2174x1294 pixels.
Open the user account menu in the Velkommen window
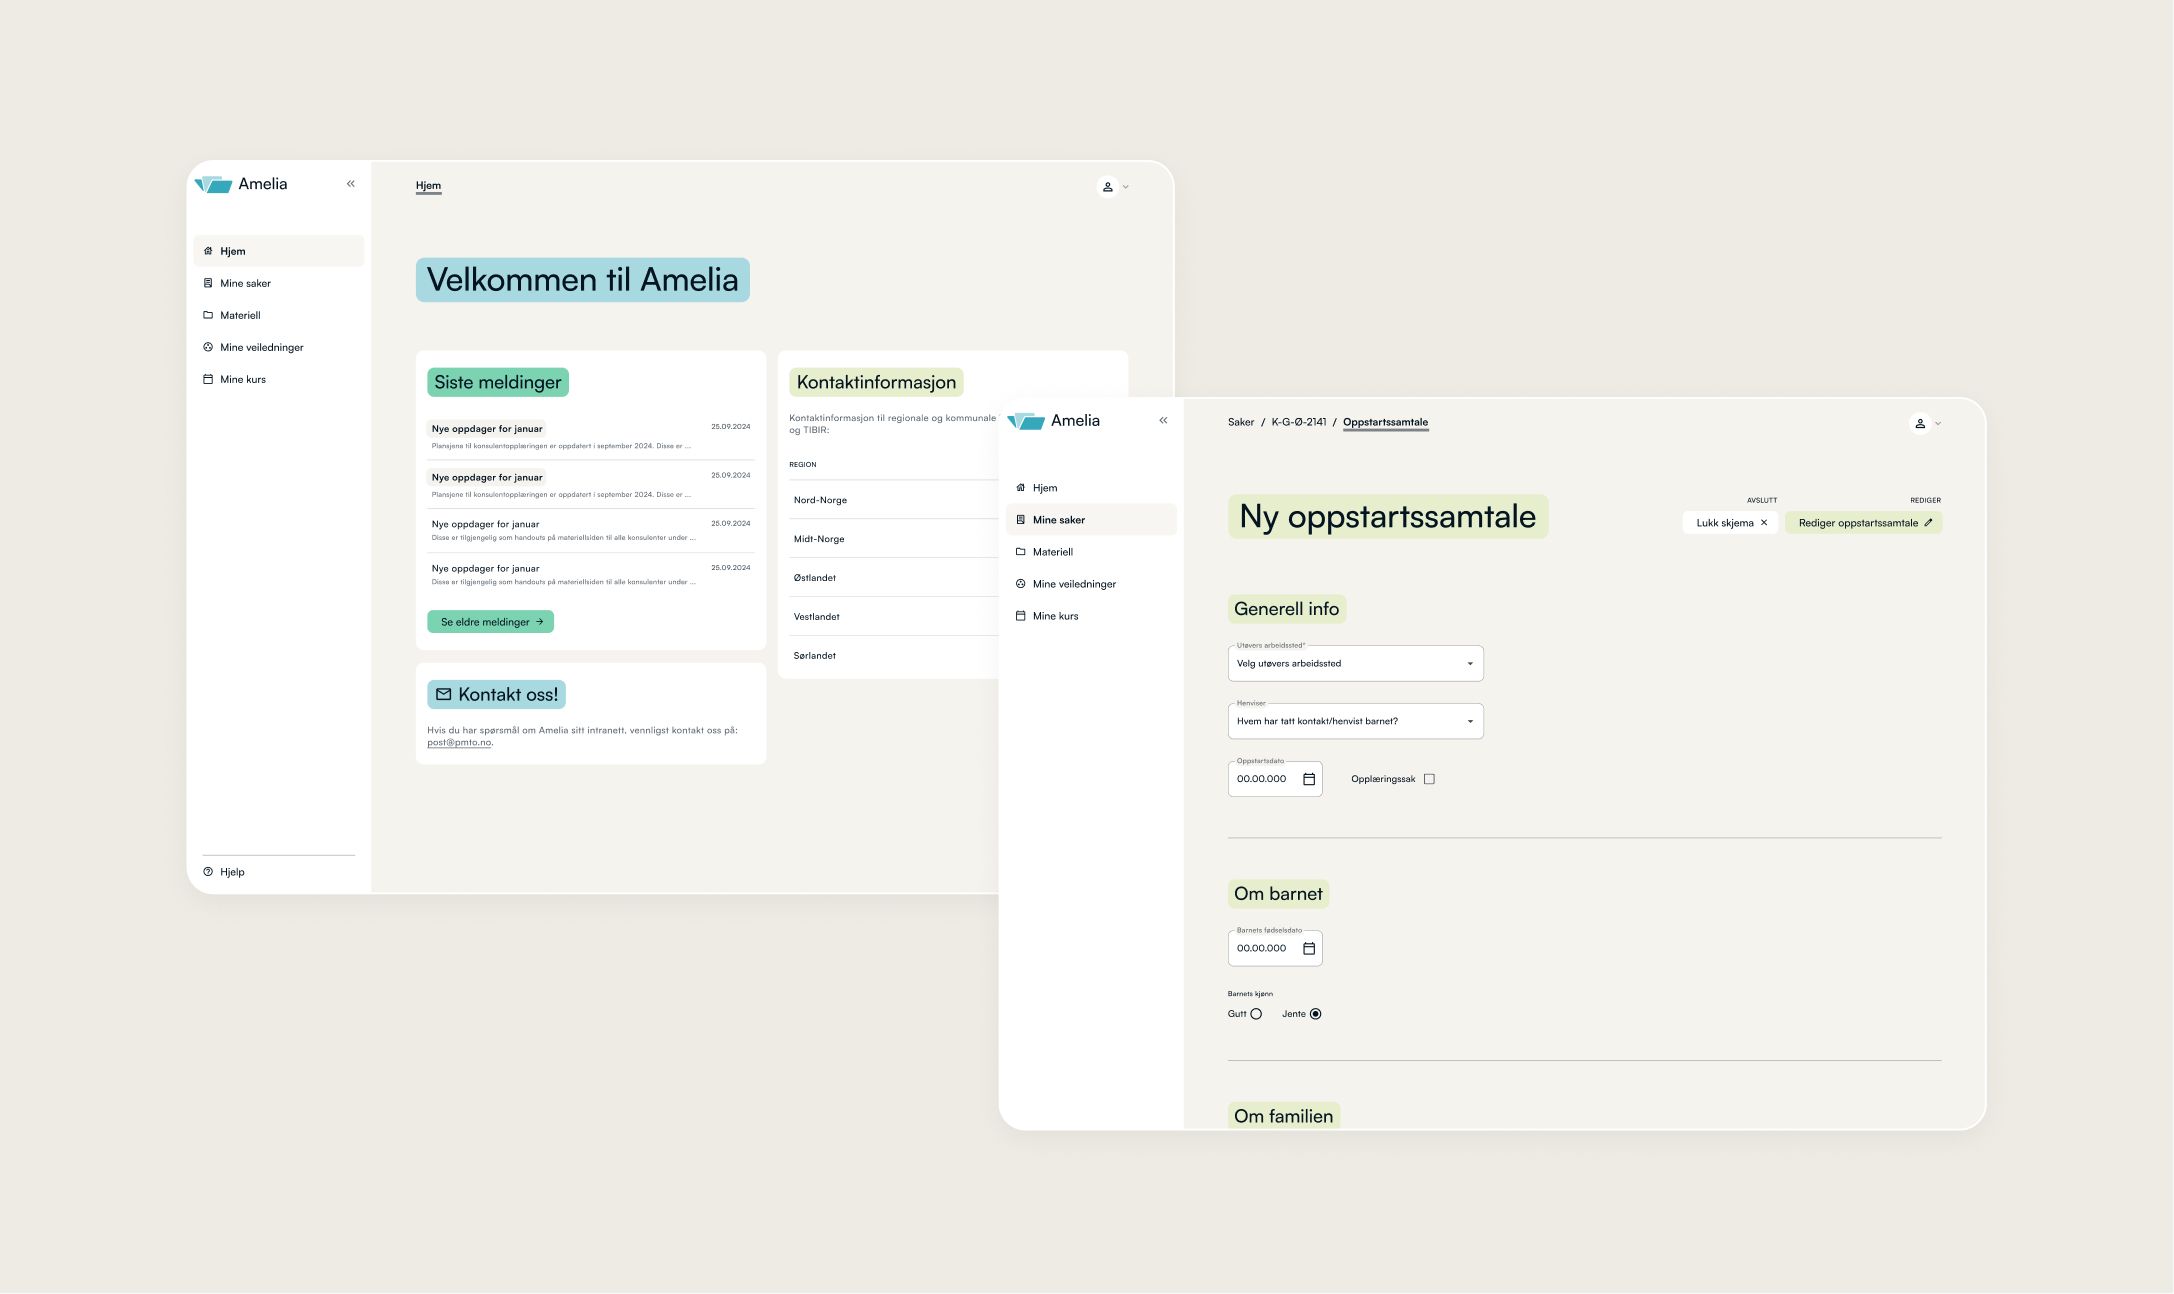[1114, 187]
